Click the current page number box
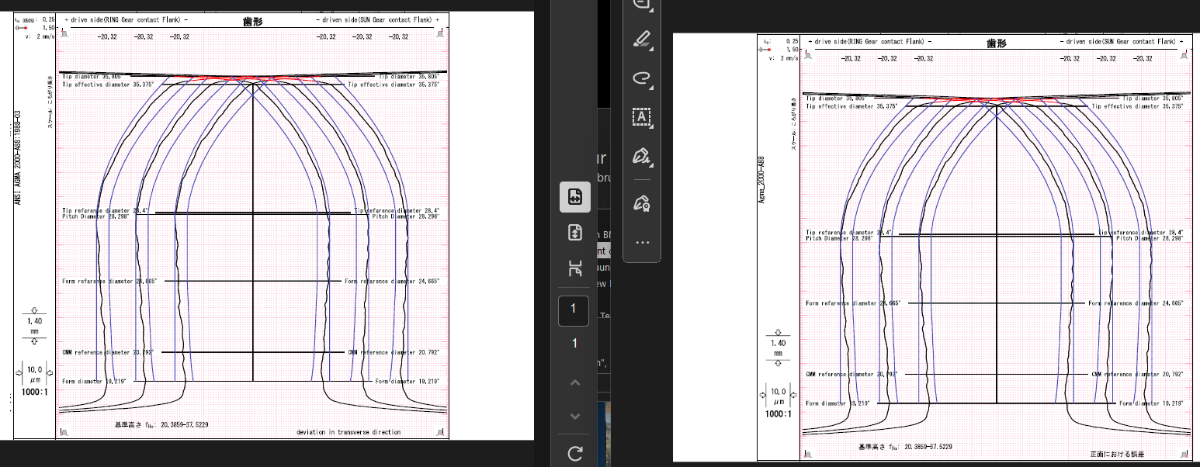This screenshot has width=1200, height=467. pyautogui.click(x=574, y=311)
